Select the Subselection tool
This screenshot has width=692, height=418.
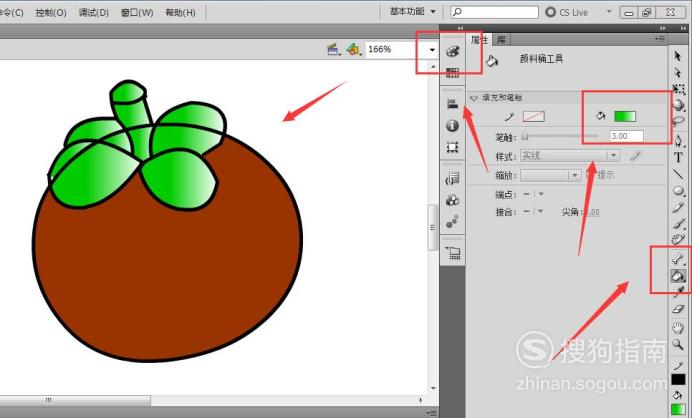point(678,73)
